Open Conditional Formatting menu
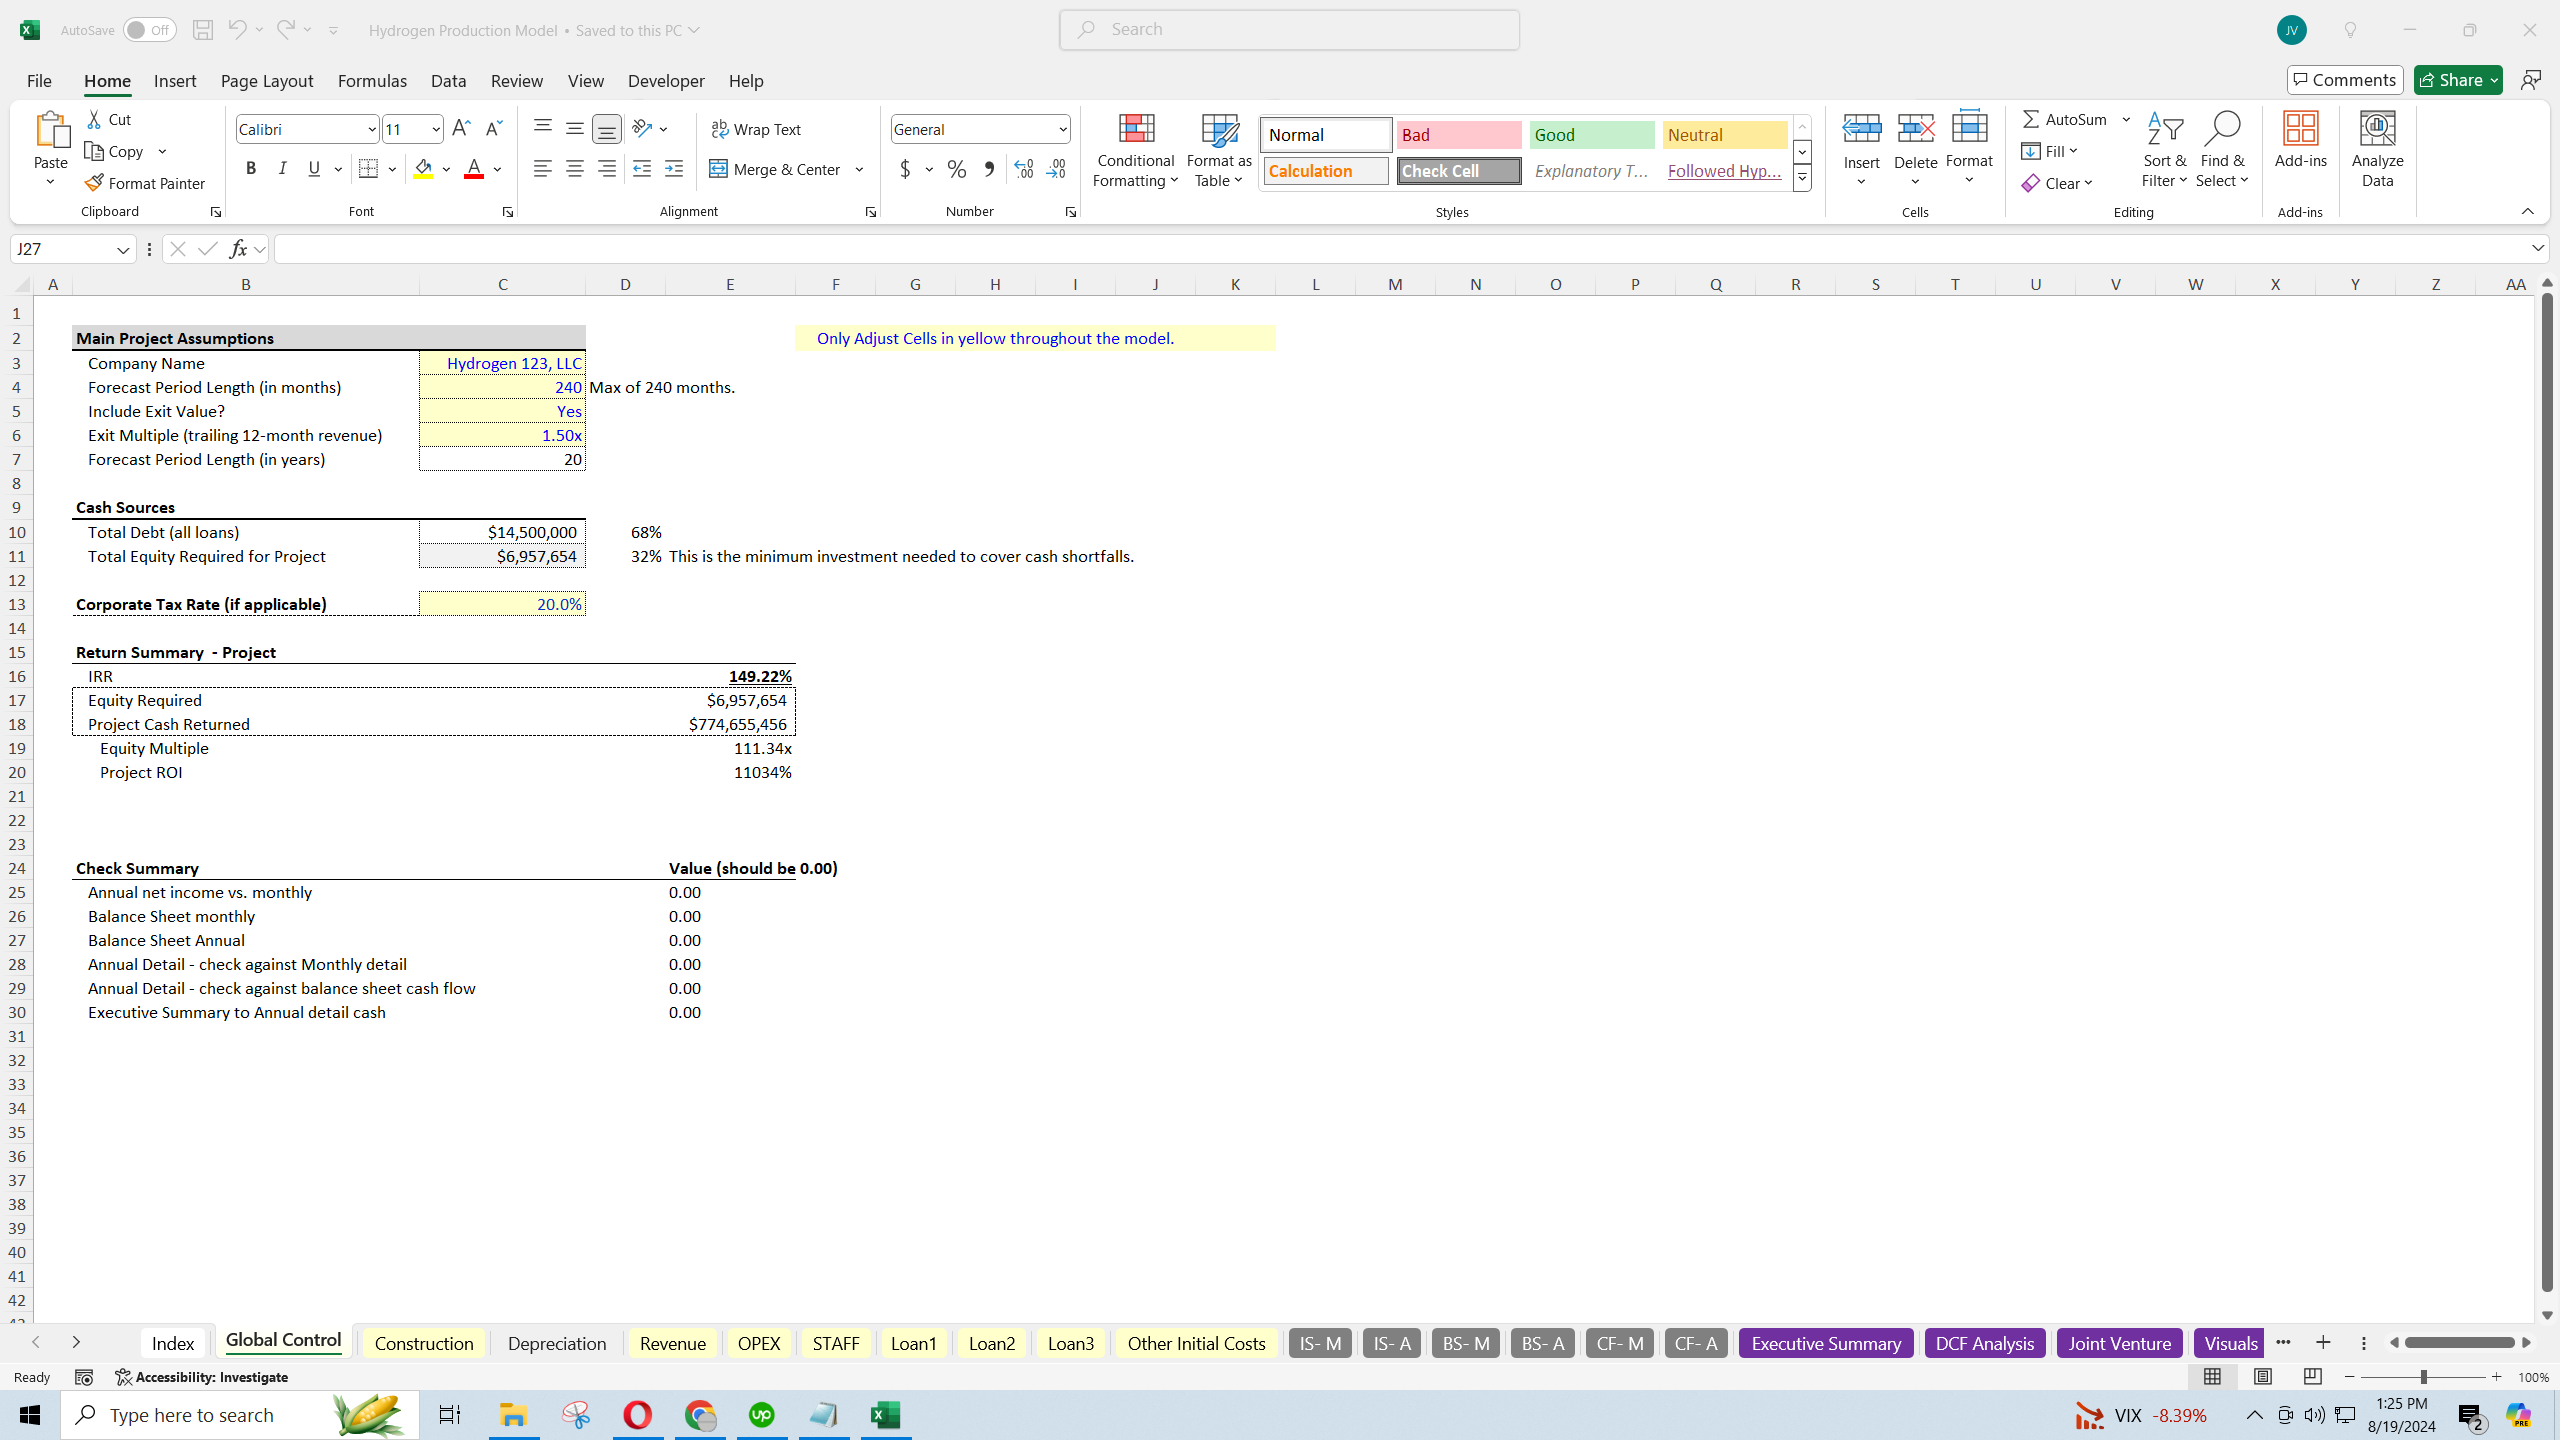The width and height of the screenshot is (2560, 1440). (1135, 150)
